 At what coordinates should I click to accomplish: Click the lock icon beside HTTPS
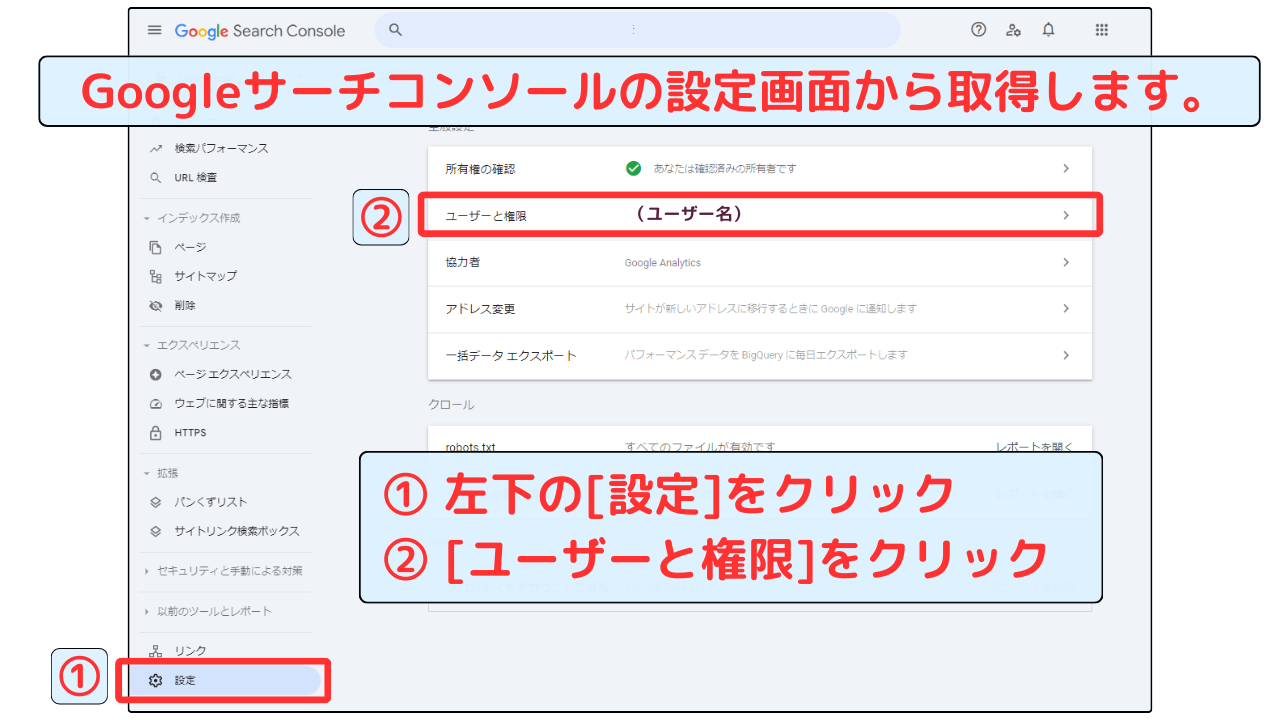(x=155, y=433)
